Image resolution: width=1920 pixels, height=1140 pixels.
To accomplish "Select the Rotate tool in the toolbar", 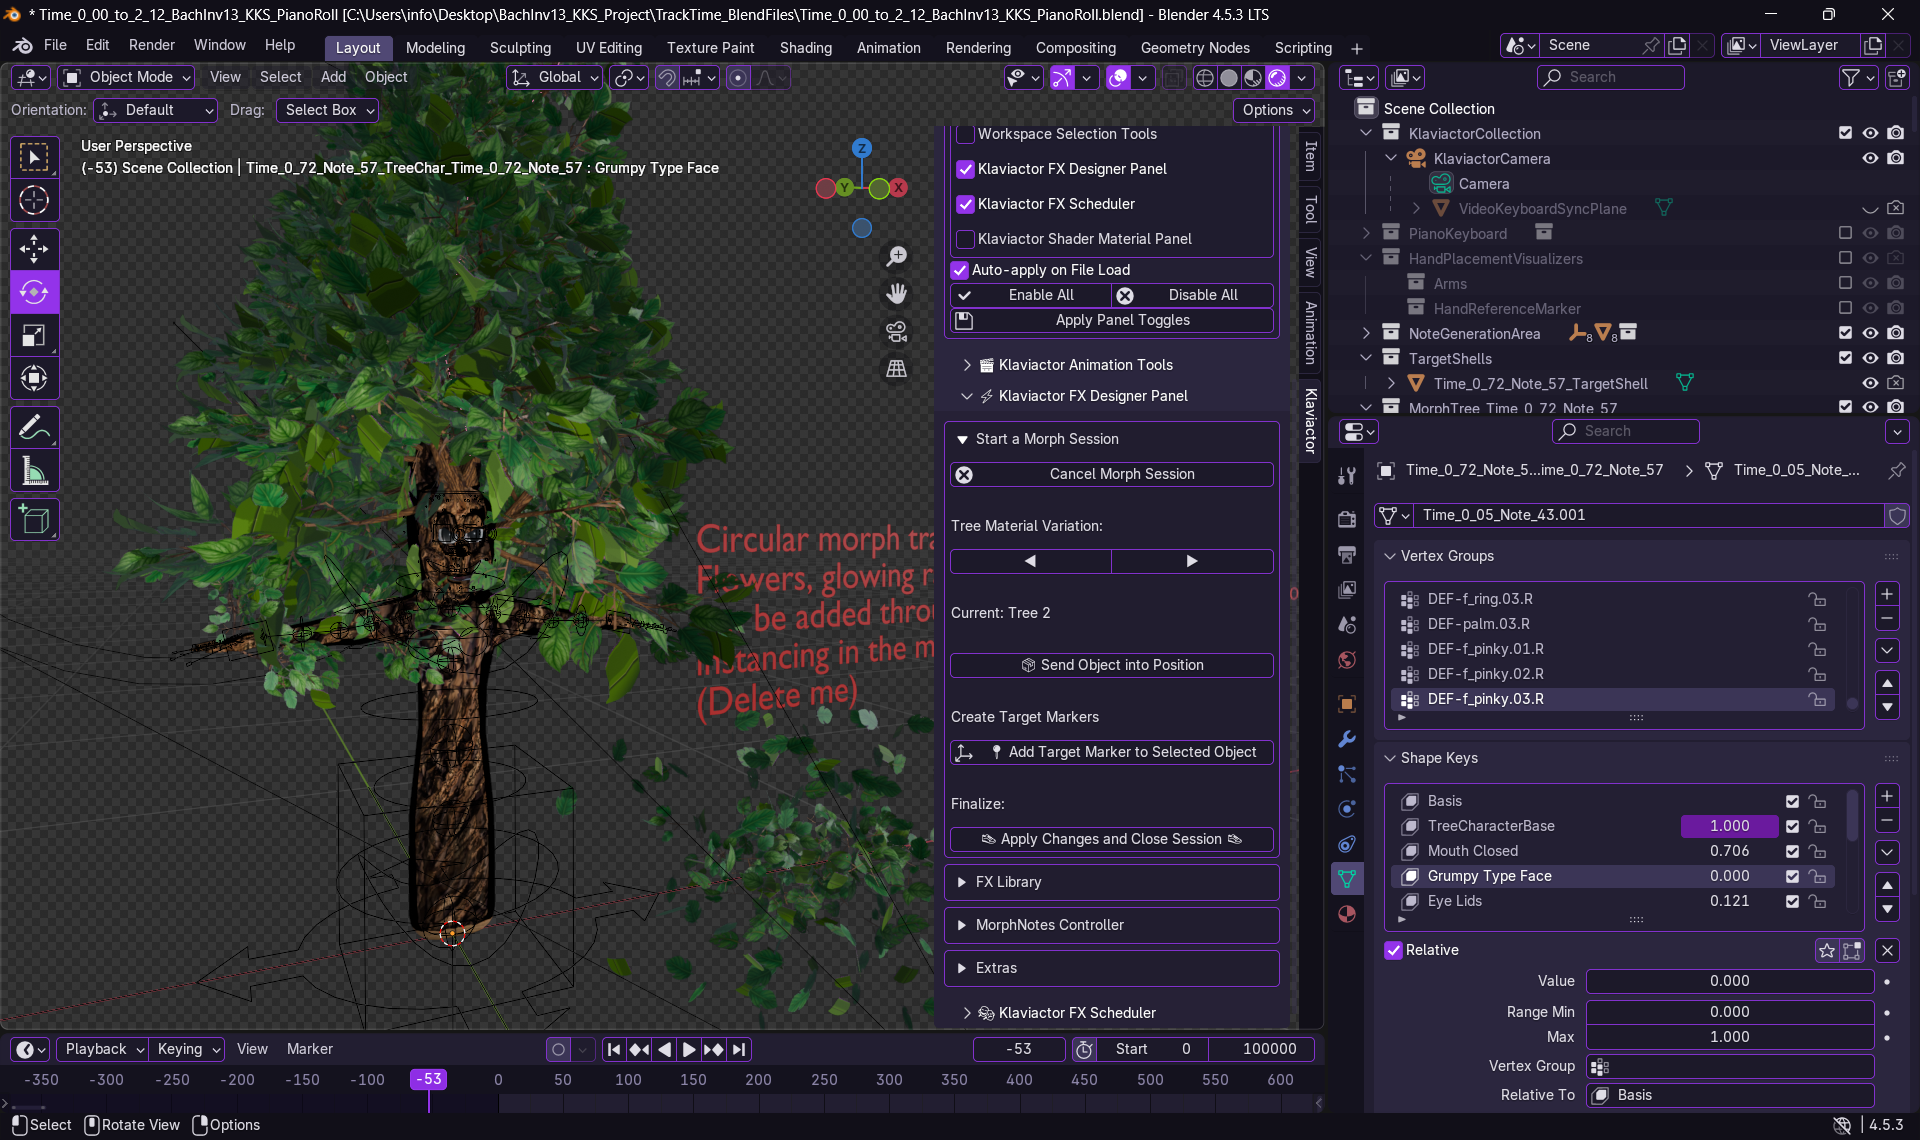I will tap(34, 292).
